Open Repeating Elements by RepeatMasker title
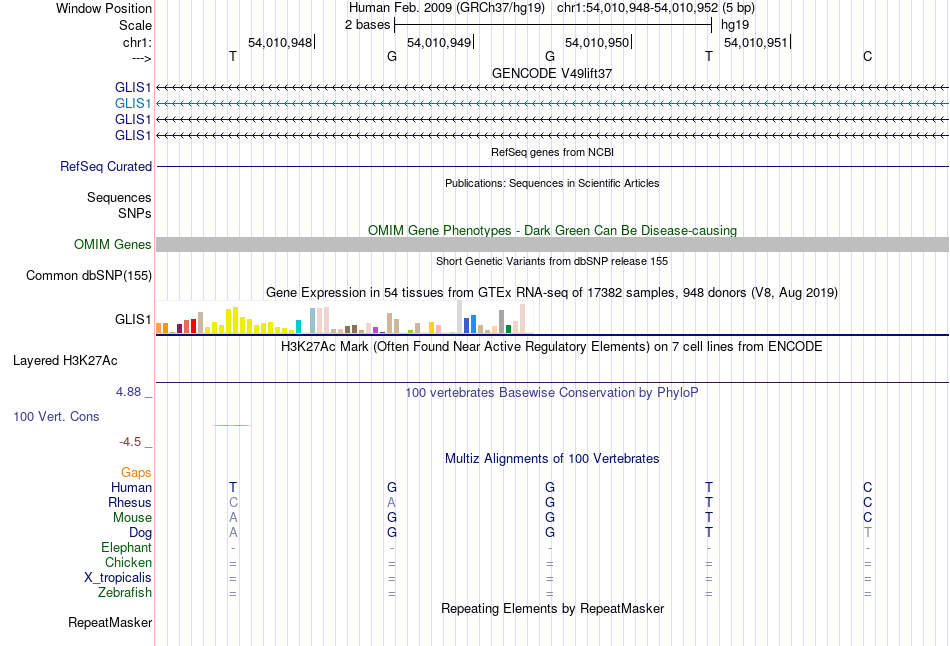Screen dimensions: 950x646 pyautogui.click(x=552, y=608)
